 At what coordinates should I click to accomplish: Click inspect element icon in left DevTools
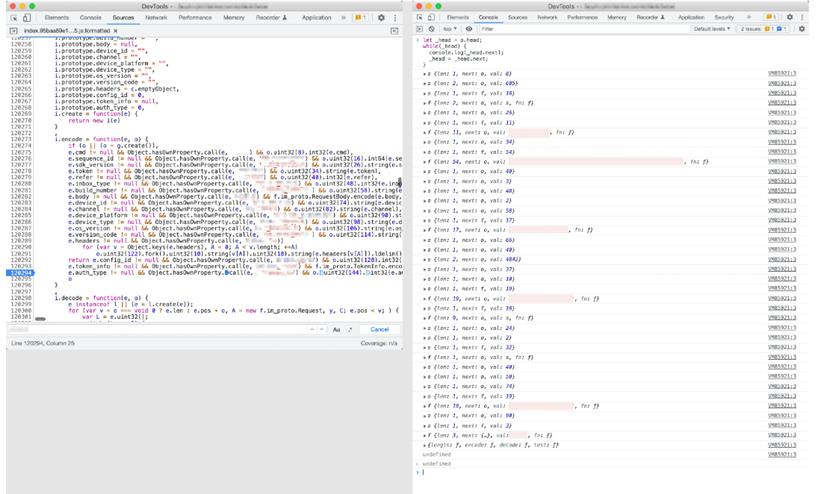click(14, 18)
